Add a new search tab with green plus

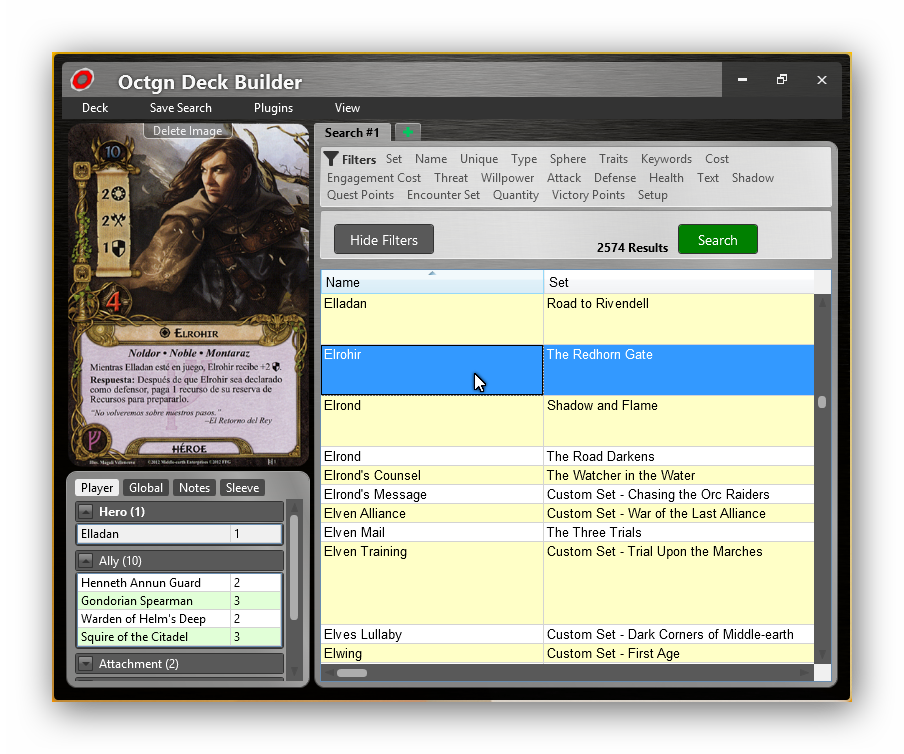pos(408,133)
